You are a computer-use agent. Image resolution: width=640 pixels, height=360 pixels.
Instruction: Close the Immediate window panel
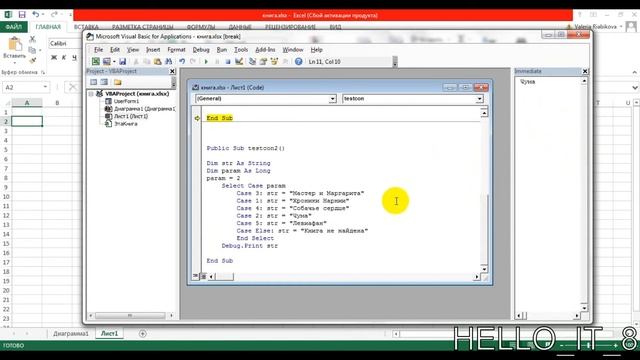[585, 71]
